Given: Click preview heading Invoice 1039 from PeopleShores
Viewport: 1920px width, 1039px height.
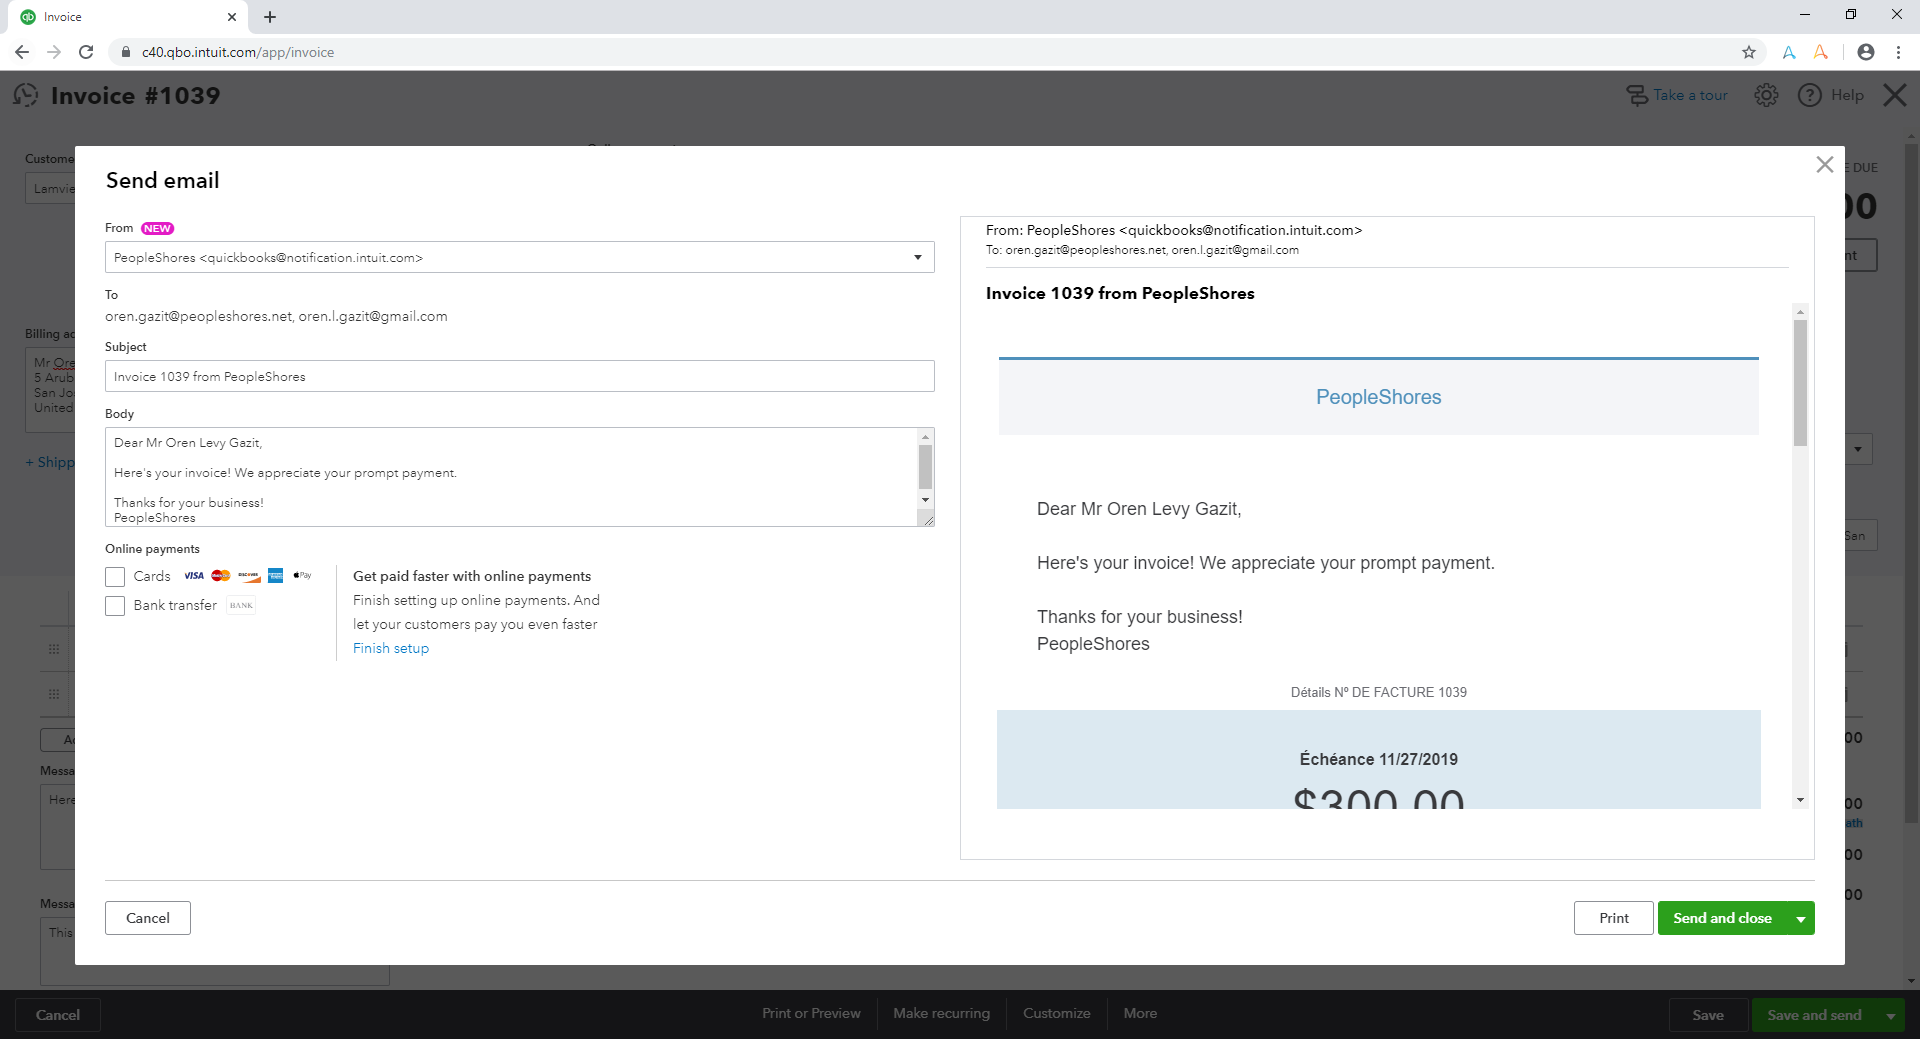Looking at the screenshot, I should point(1120,293).
